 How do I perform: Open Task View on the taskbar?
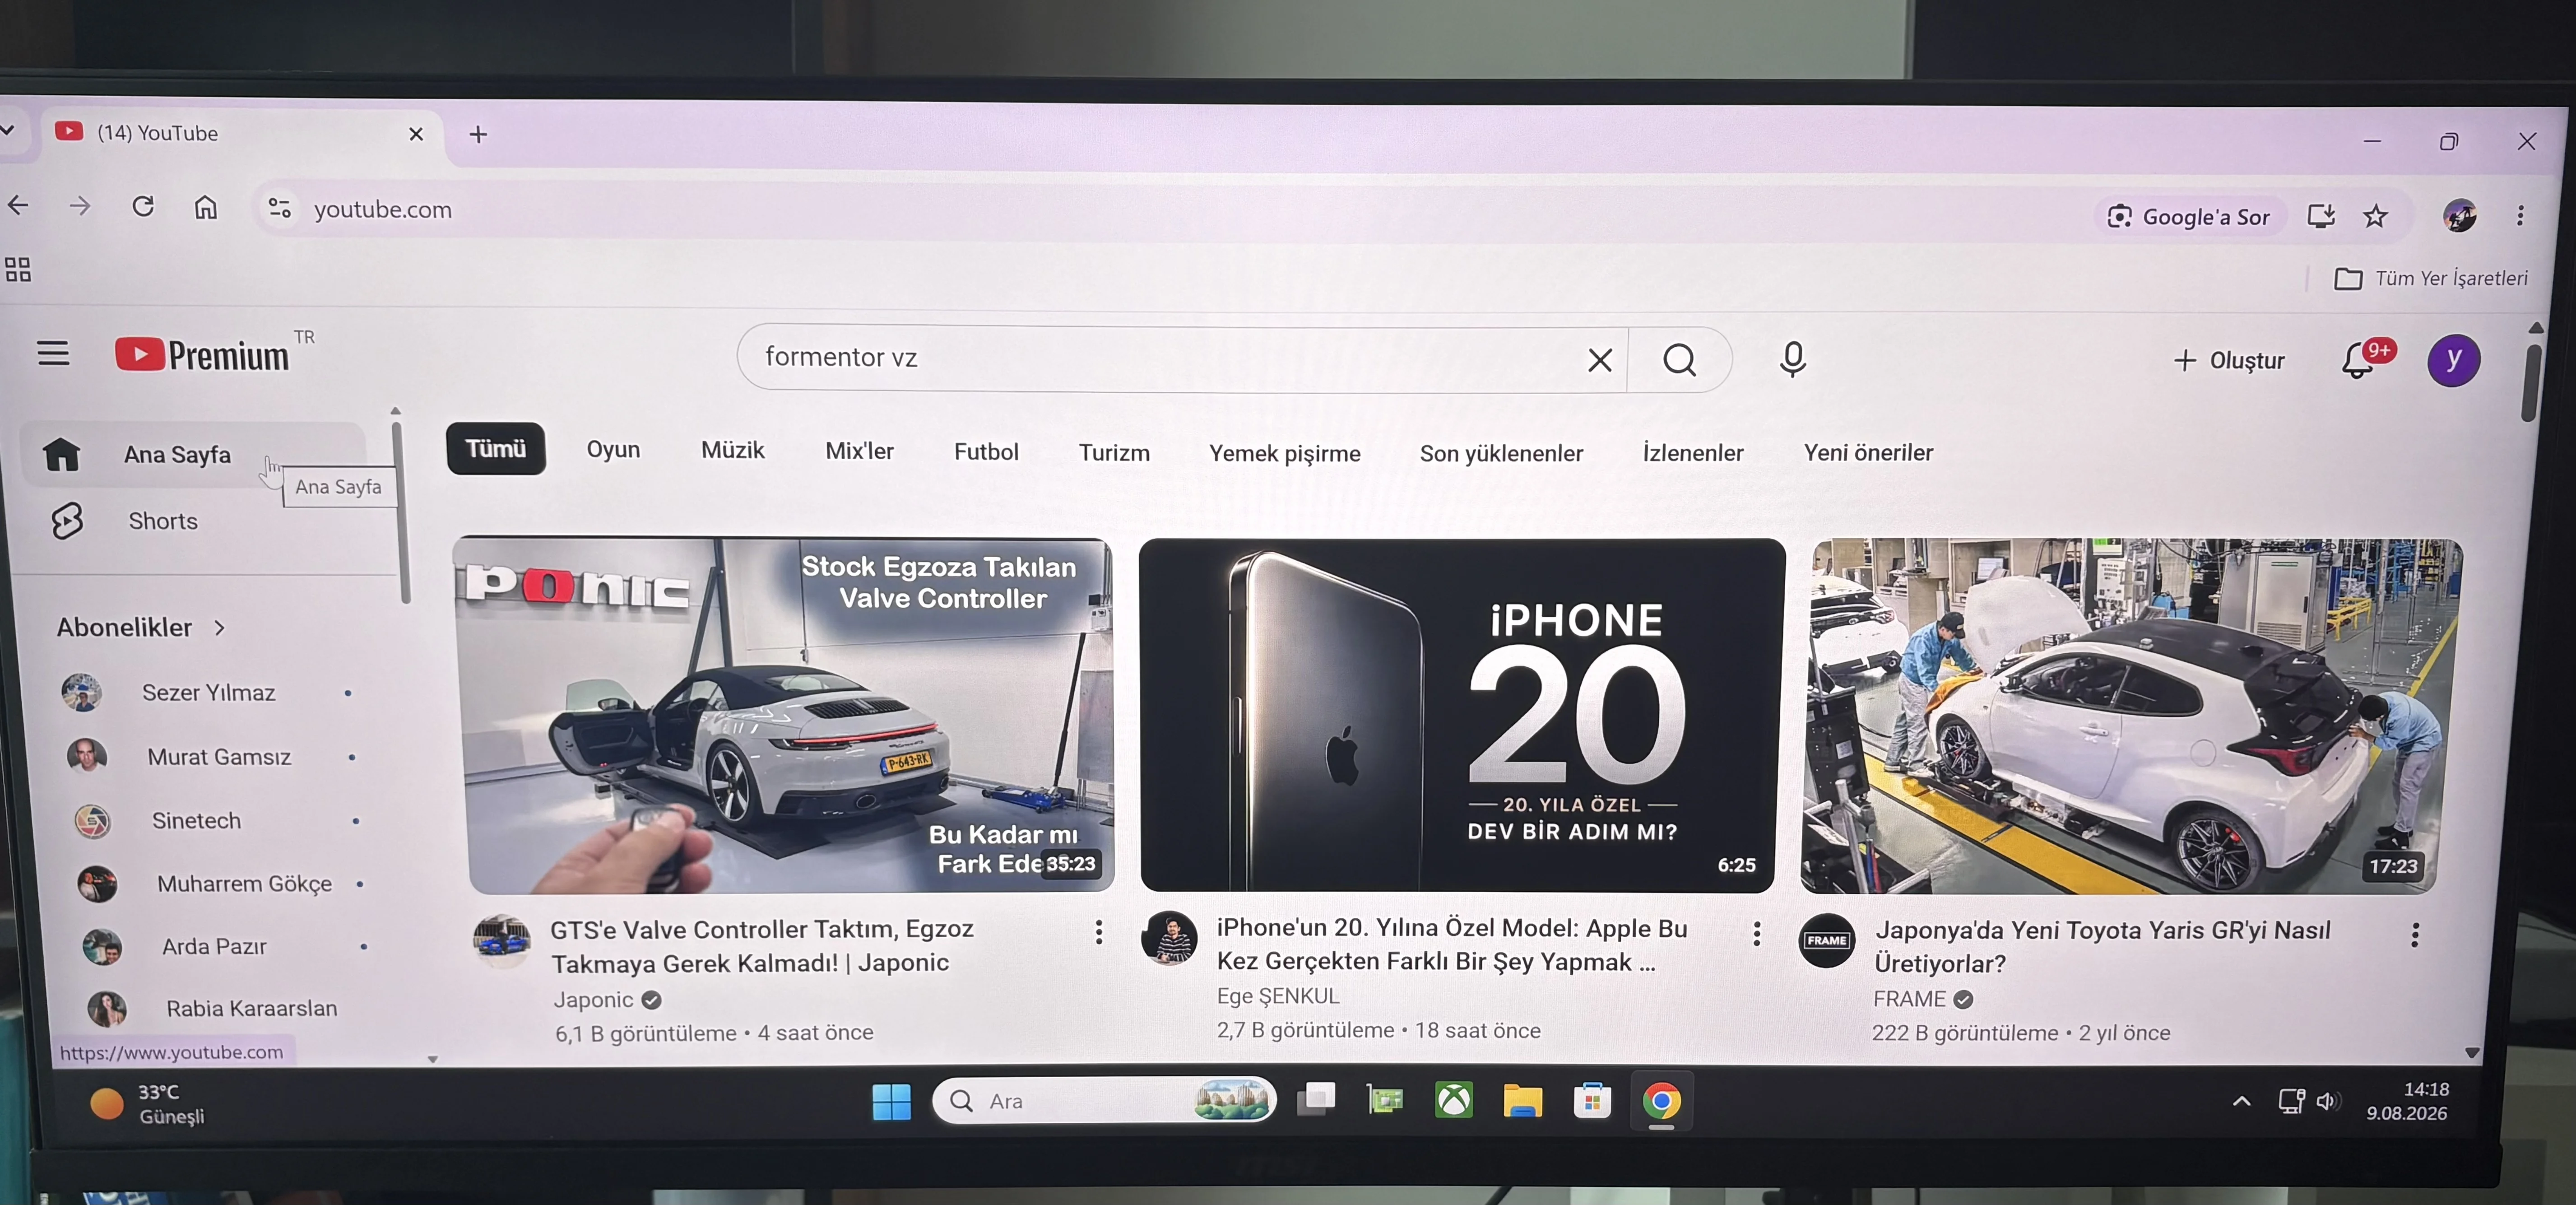coord(1316,1100)
